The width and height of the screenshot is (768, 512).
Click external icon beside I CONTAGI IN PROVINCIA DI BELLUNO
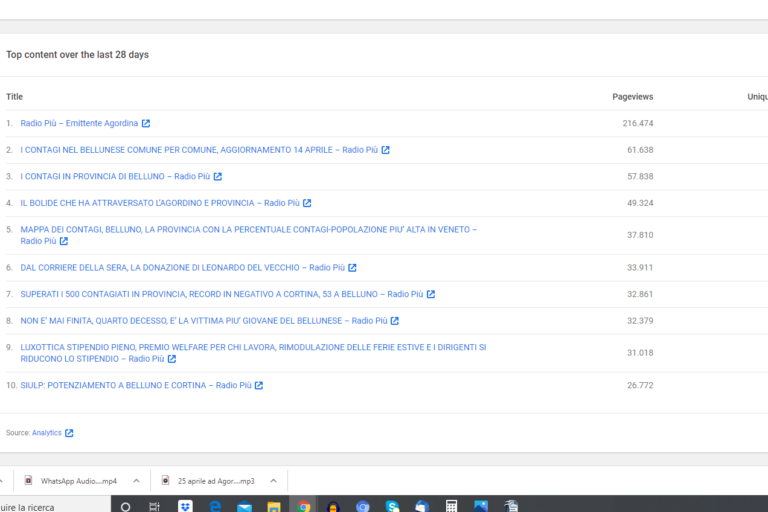(218, 176)
